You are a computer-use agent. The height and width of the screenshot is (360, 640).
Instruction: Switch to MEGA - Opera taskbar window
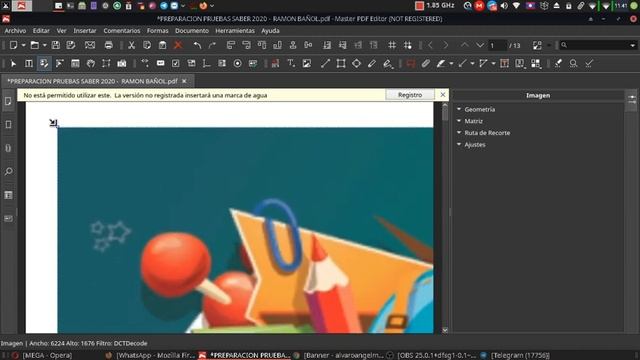pos(41,356)
